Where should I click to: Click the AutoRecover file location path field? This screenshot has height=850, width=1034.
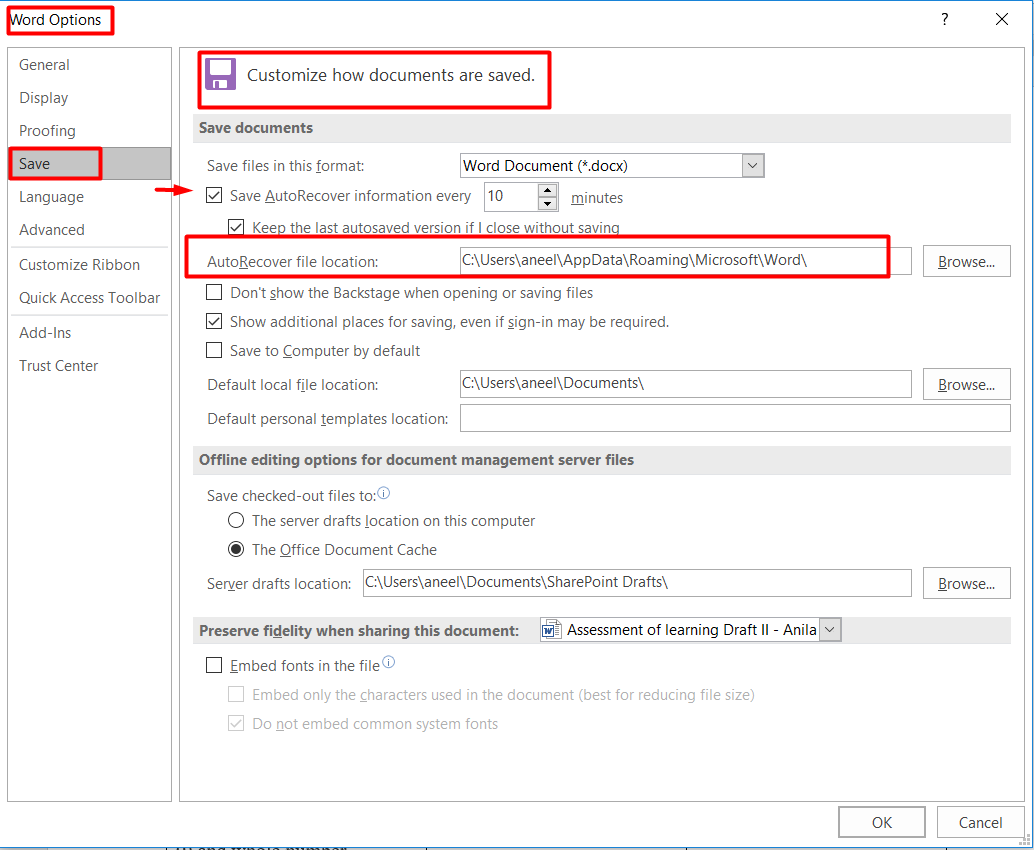[686, 260]
